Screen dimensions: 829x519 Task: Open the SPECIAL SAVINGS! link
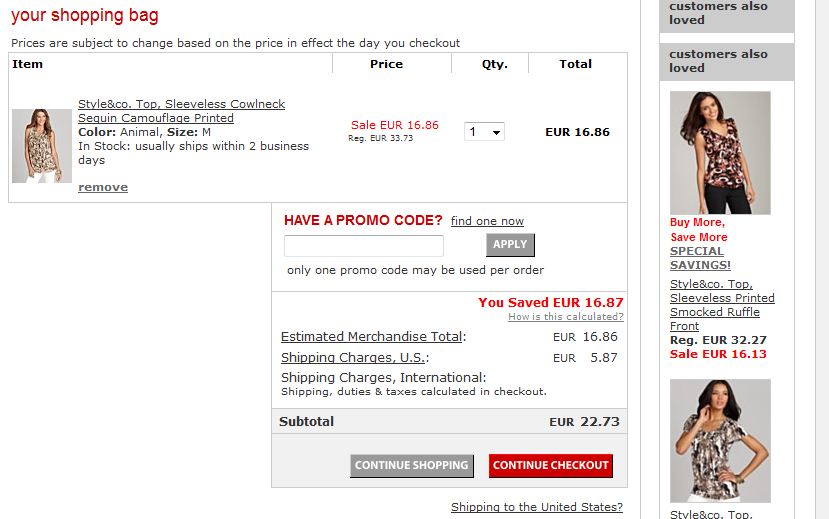[700, 258]
